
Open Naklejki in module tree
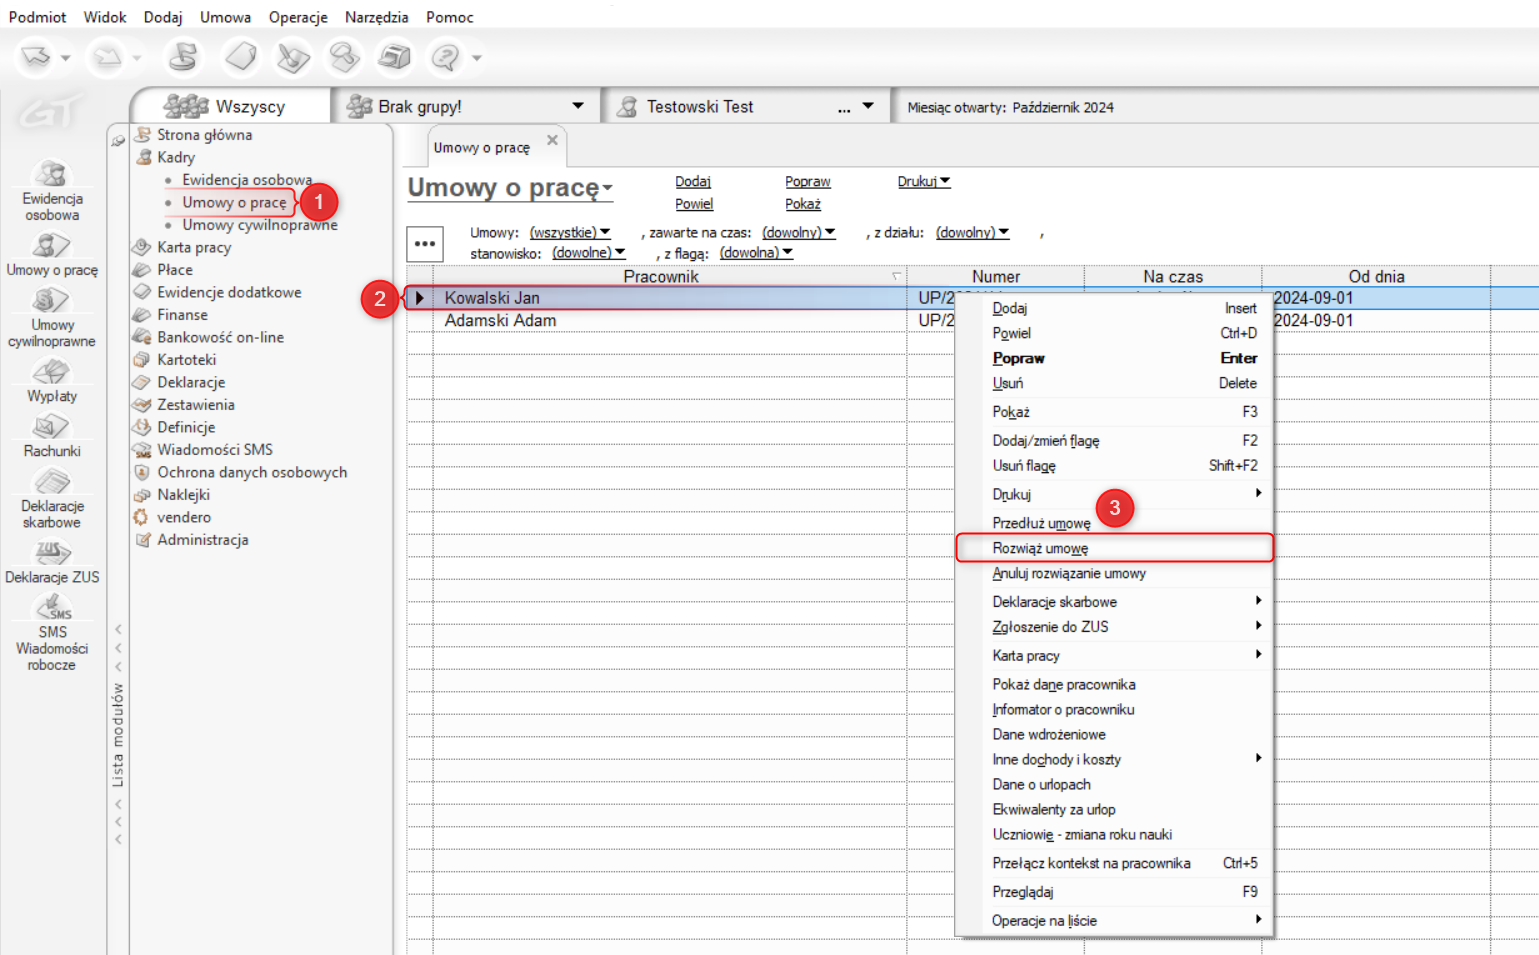[184, 494]
